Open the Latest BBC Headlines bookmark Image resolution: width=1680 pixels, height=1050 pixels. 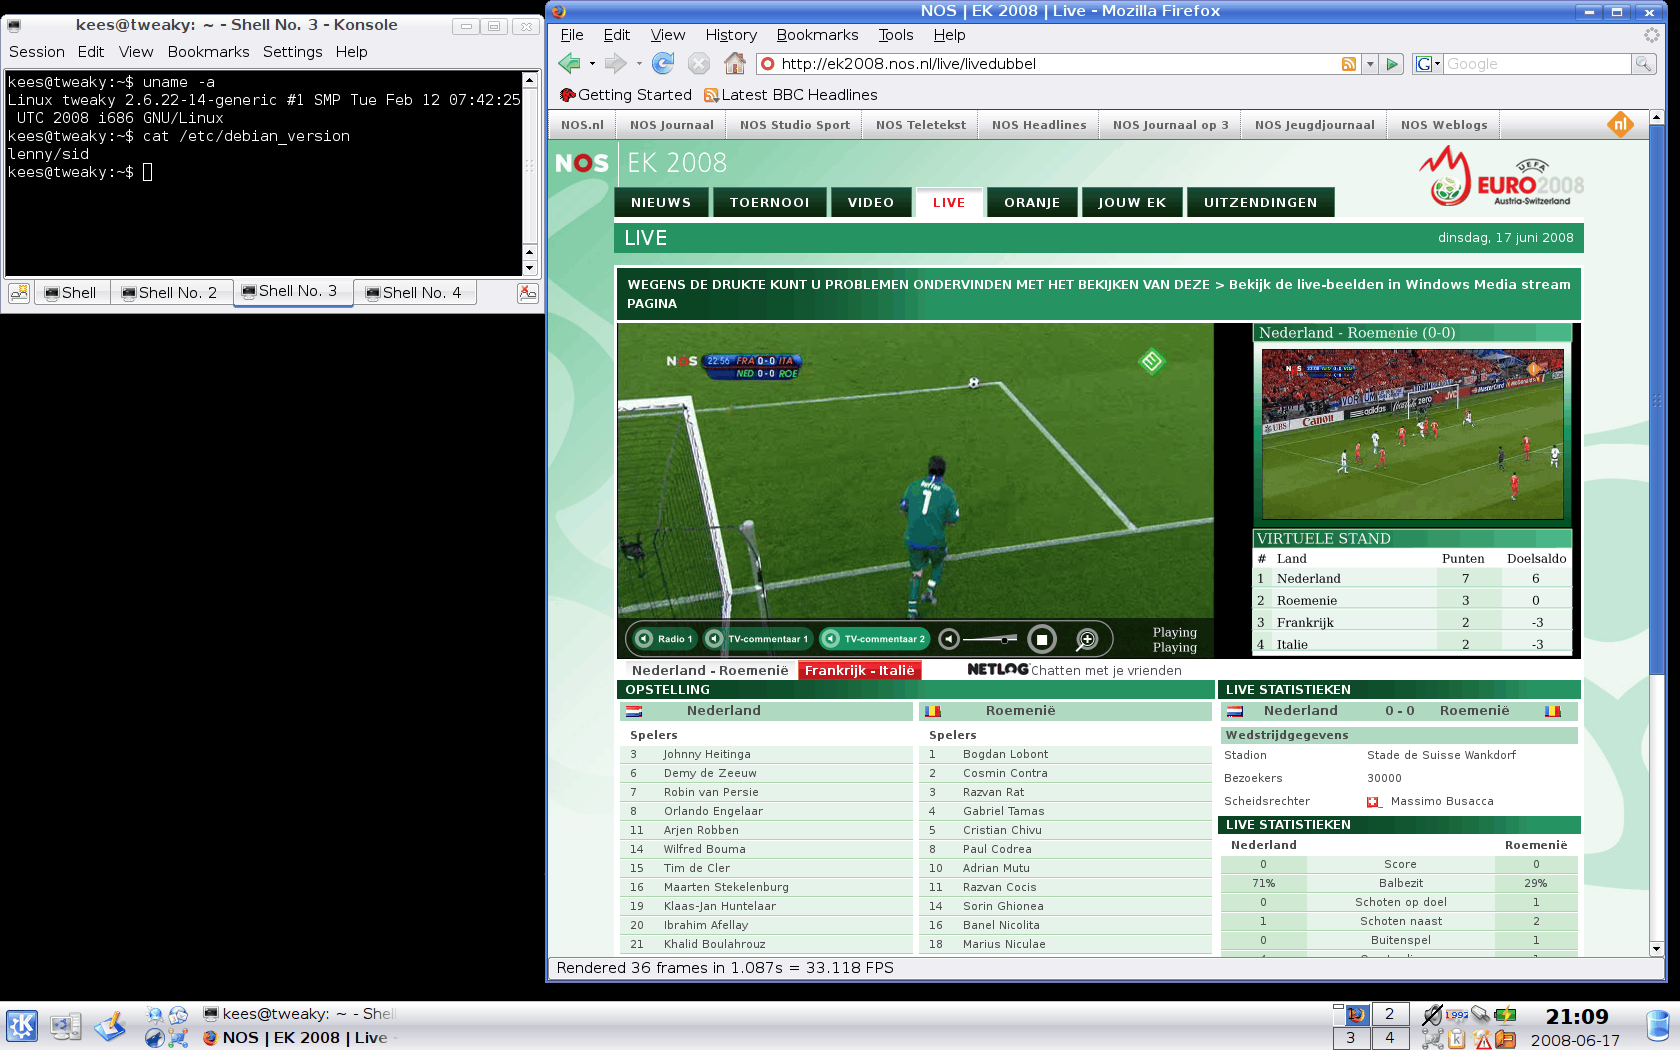click(791, 95)
